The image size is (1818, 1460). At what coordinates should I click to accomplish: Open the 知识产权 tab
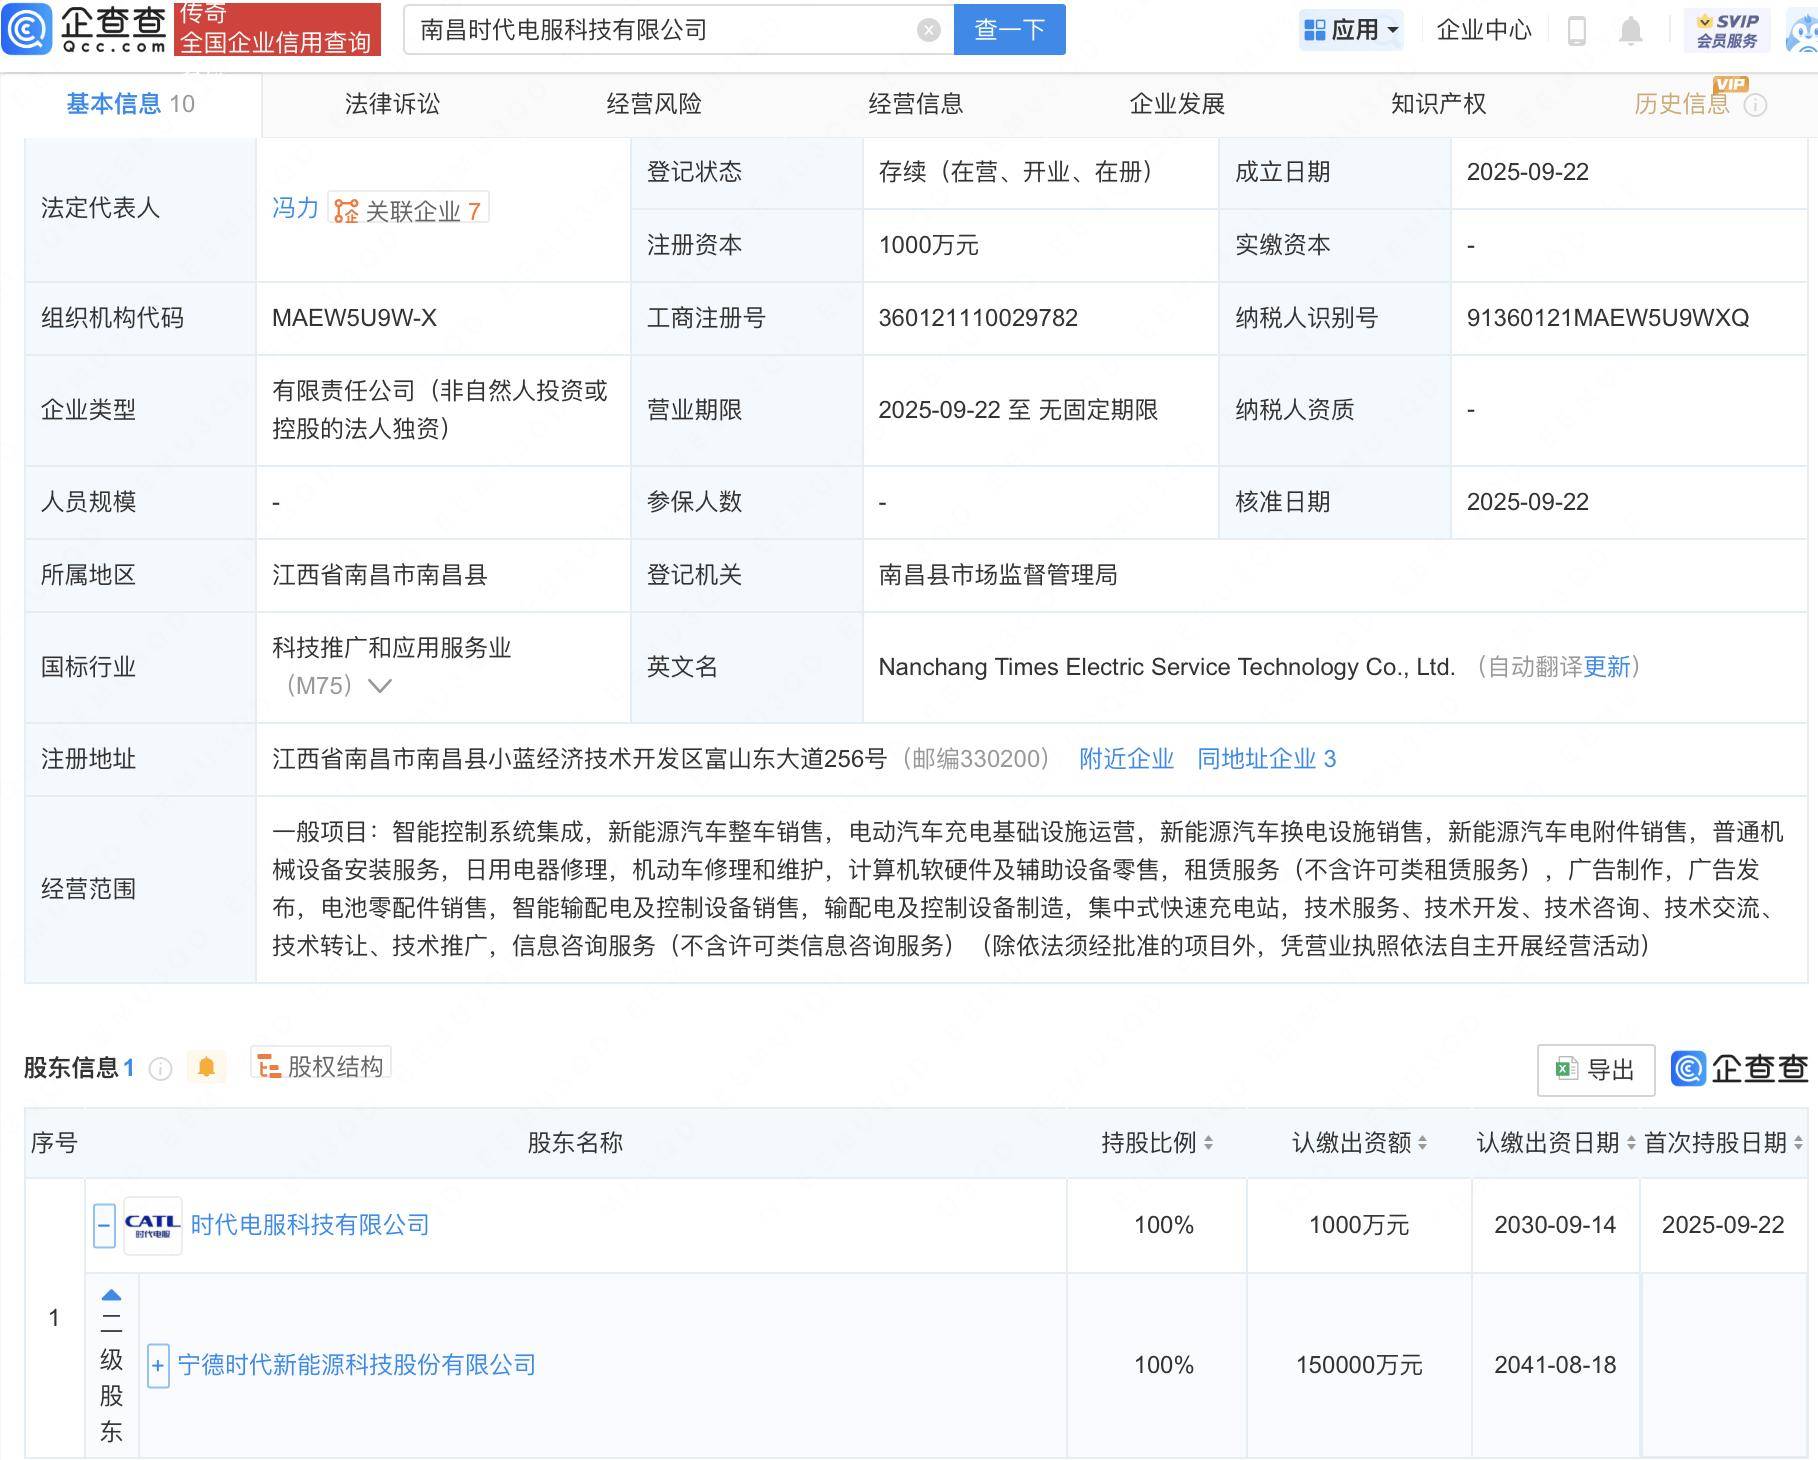[x=1437, y=103]
